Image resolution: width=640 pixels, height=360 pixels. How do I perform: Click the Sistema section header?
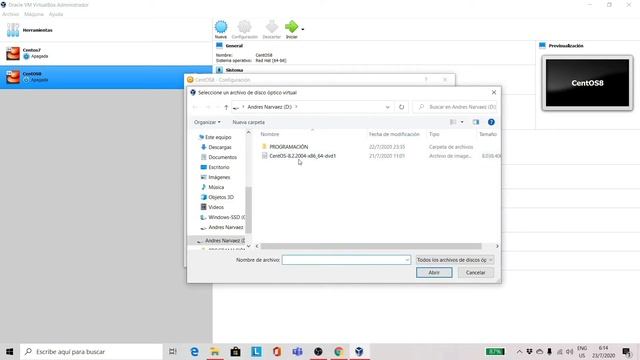(234, 70)
